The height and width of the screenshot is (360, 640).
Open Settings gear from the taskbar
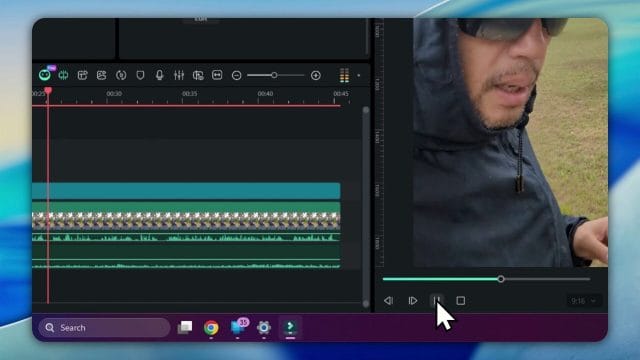(x=264, y=327)
